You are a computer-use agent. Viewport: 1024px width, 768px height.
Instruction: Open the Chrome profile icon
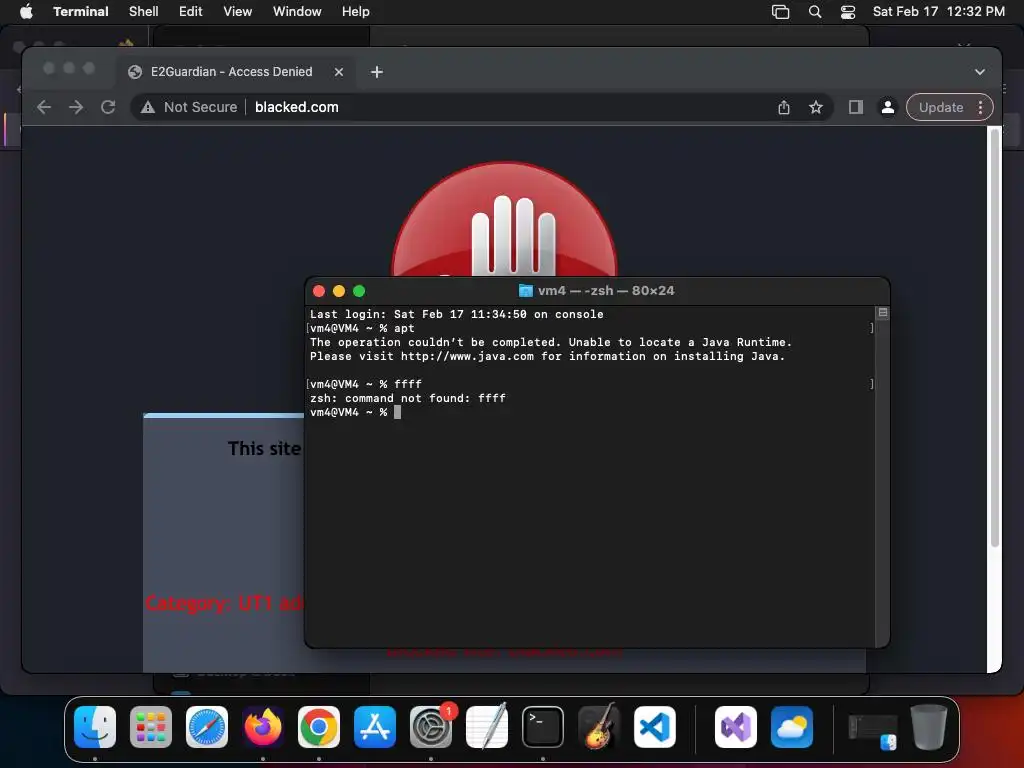(x=888, y=107)
